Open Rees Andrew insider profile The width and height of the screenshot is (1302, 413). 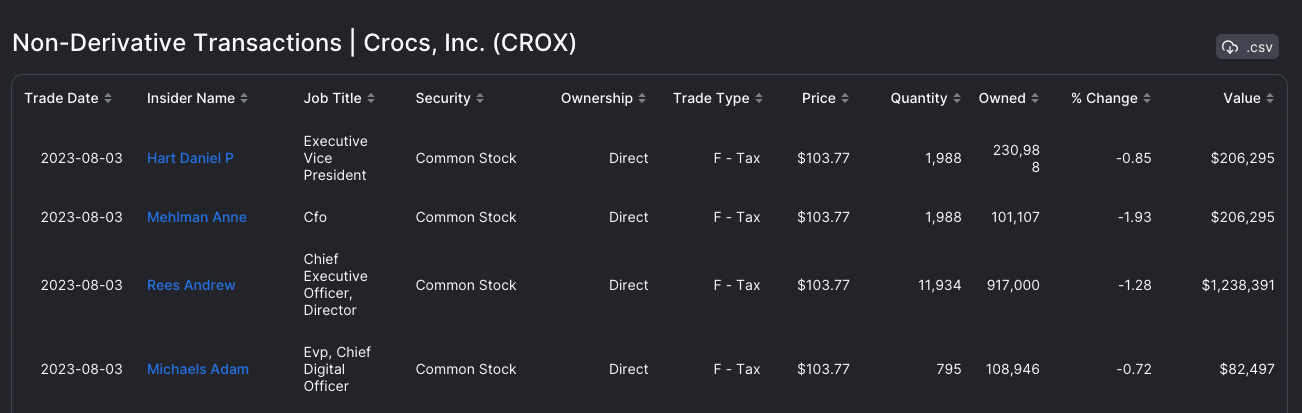[191, 285]
